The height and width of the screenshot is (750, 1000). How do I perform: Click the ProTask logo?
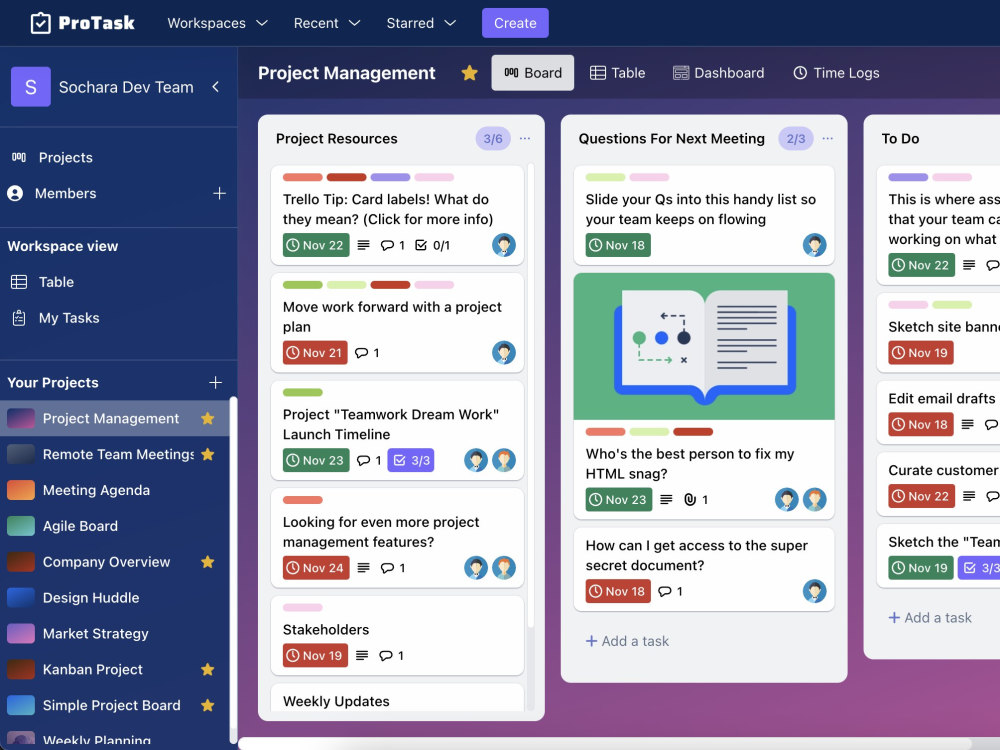tap(79, 22)
